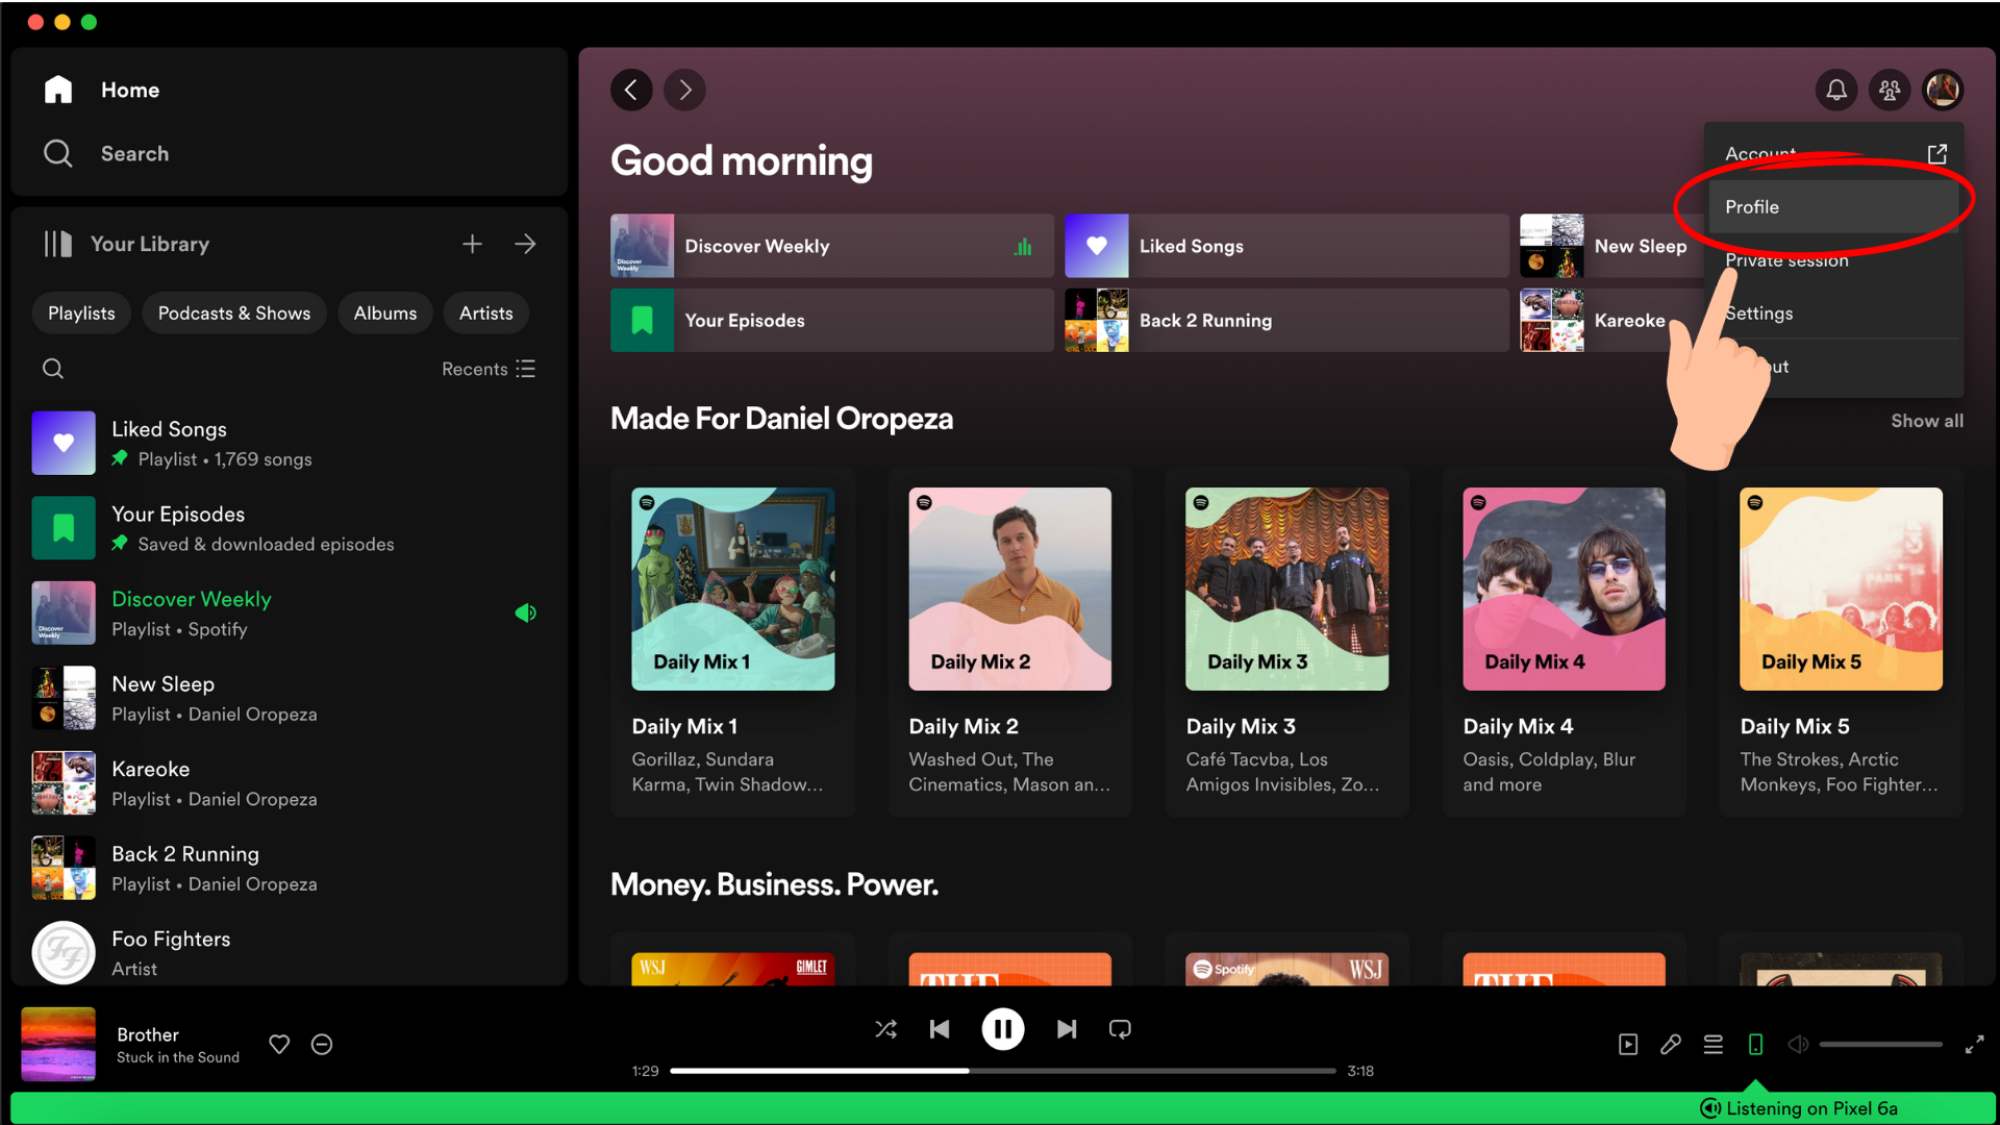Screen dimensions: 2000x1125
Task: Skip to next track
Action: point(1066,1029)
